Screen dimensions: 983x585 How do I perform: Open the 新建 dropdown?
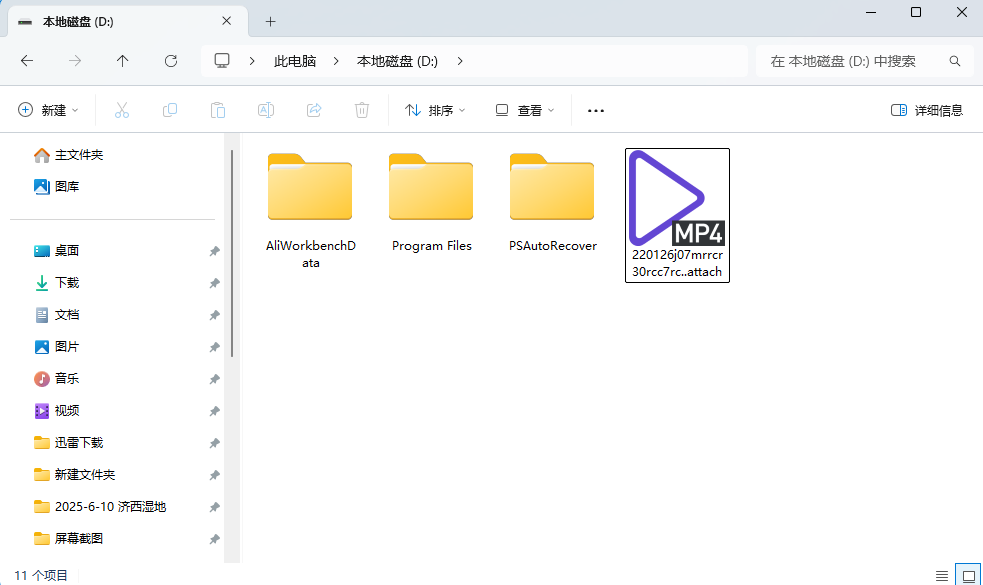coord(47,110)
